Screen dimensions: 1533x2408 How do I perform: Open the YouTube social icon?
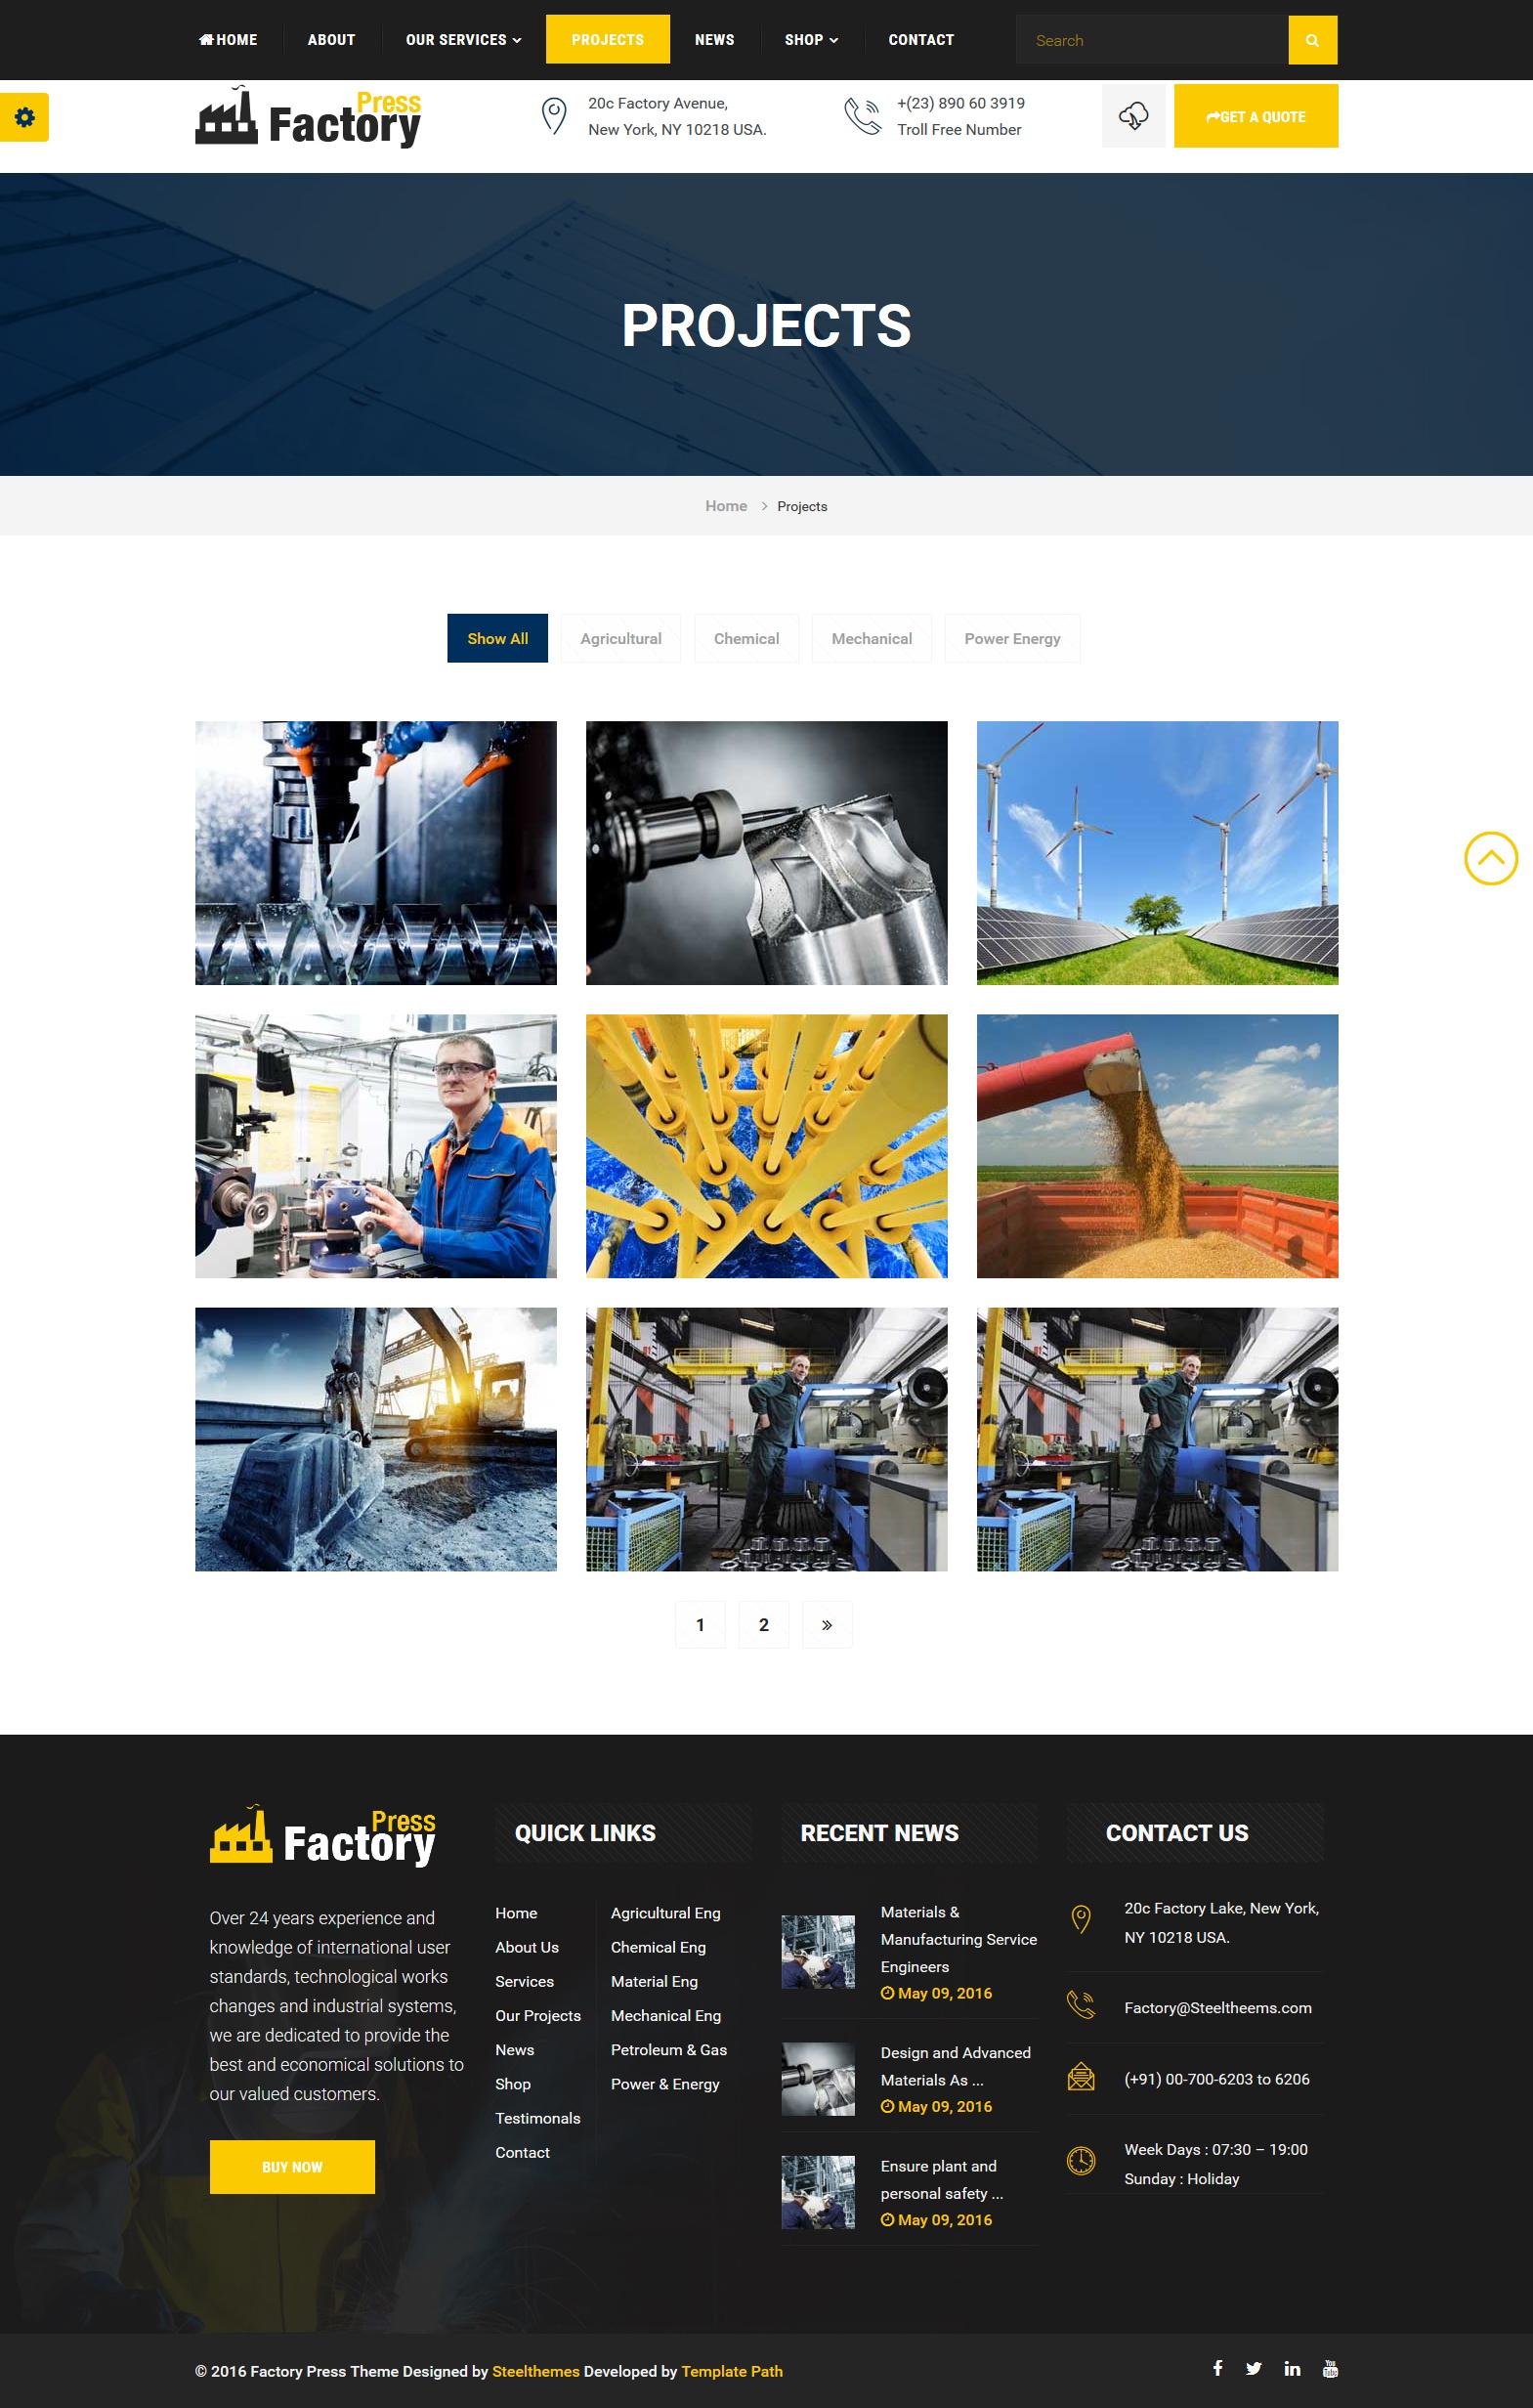[x=1330, y=2368]
